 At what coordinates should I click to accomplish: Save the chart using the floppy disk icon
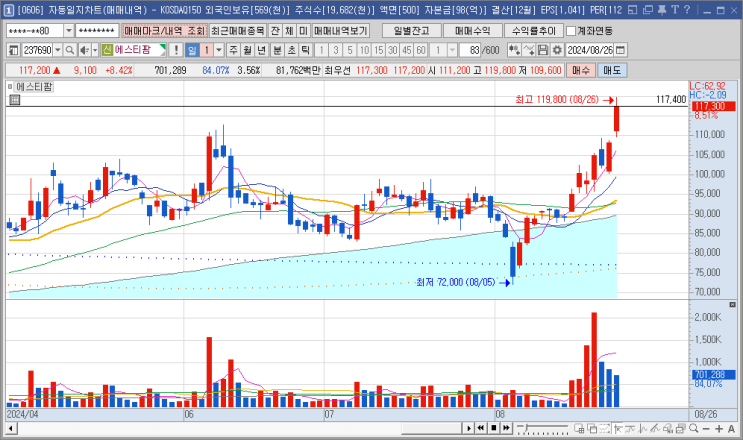tap(544, 50)
